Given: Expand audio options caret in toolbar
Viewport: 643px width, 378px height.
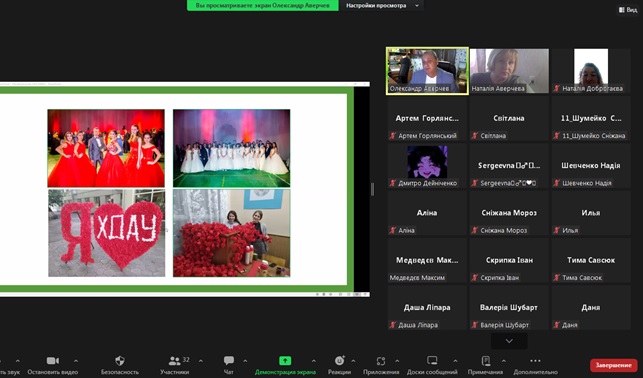Looking at the screenshot, I should pos(18,361).
